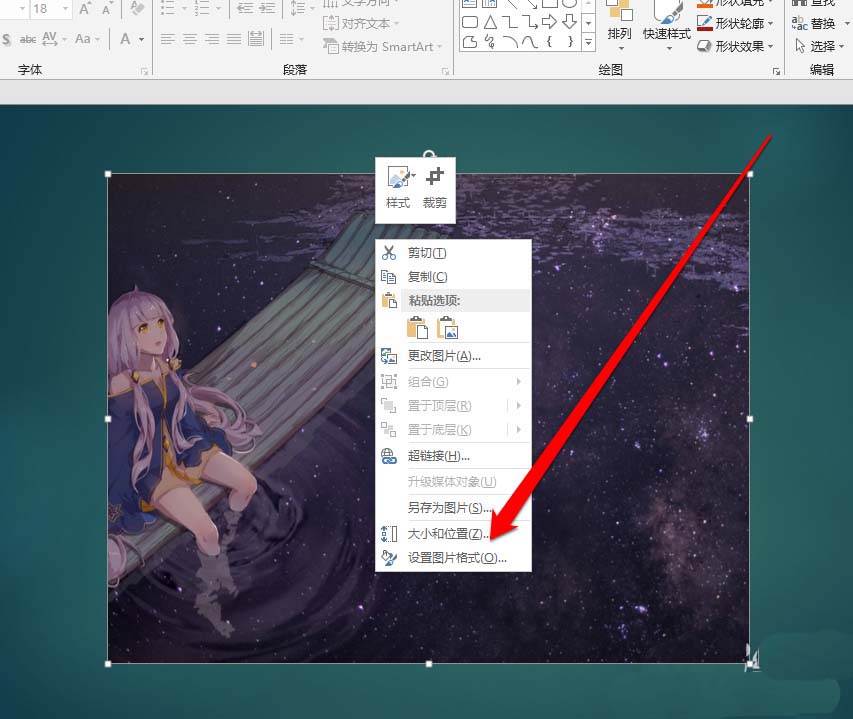Click the picture's rotation handle
This screenshot has width=853, height=719.
click(x=429, y=155)
